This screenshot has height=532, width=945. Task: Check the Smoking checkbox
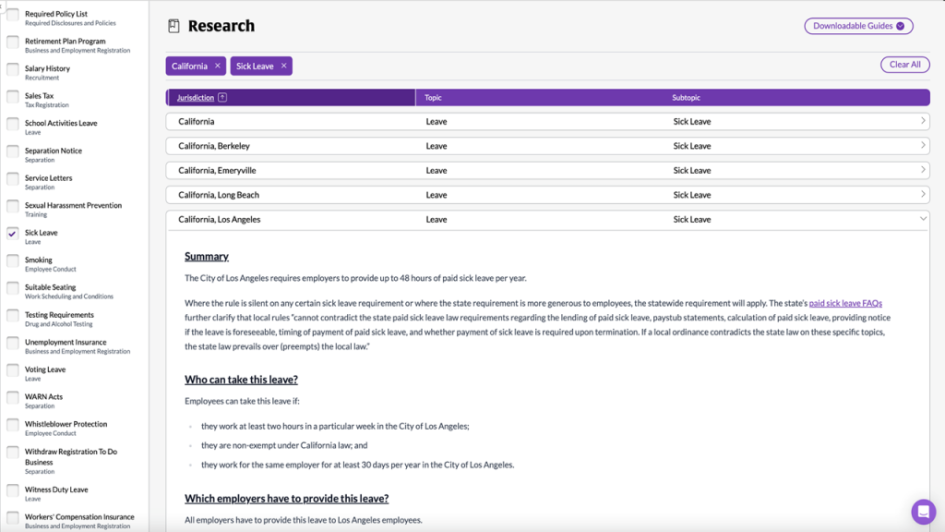[13, 261]
